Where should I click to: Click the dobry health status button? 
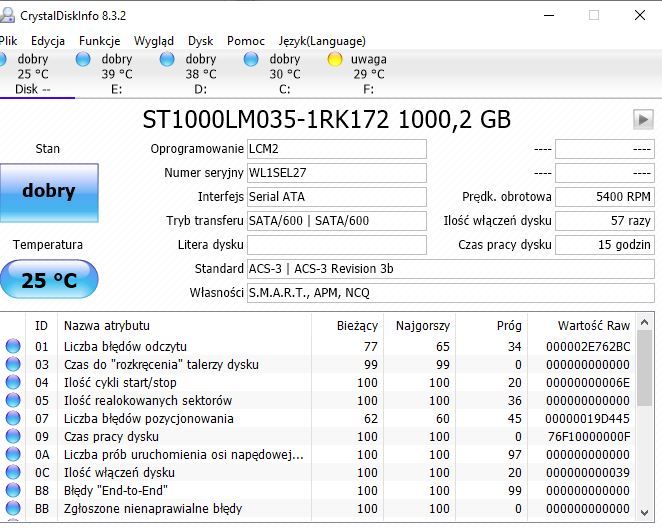[49, 192]
